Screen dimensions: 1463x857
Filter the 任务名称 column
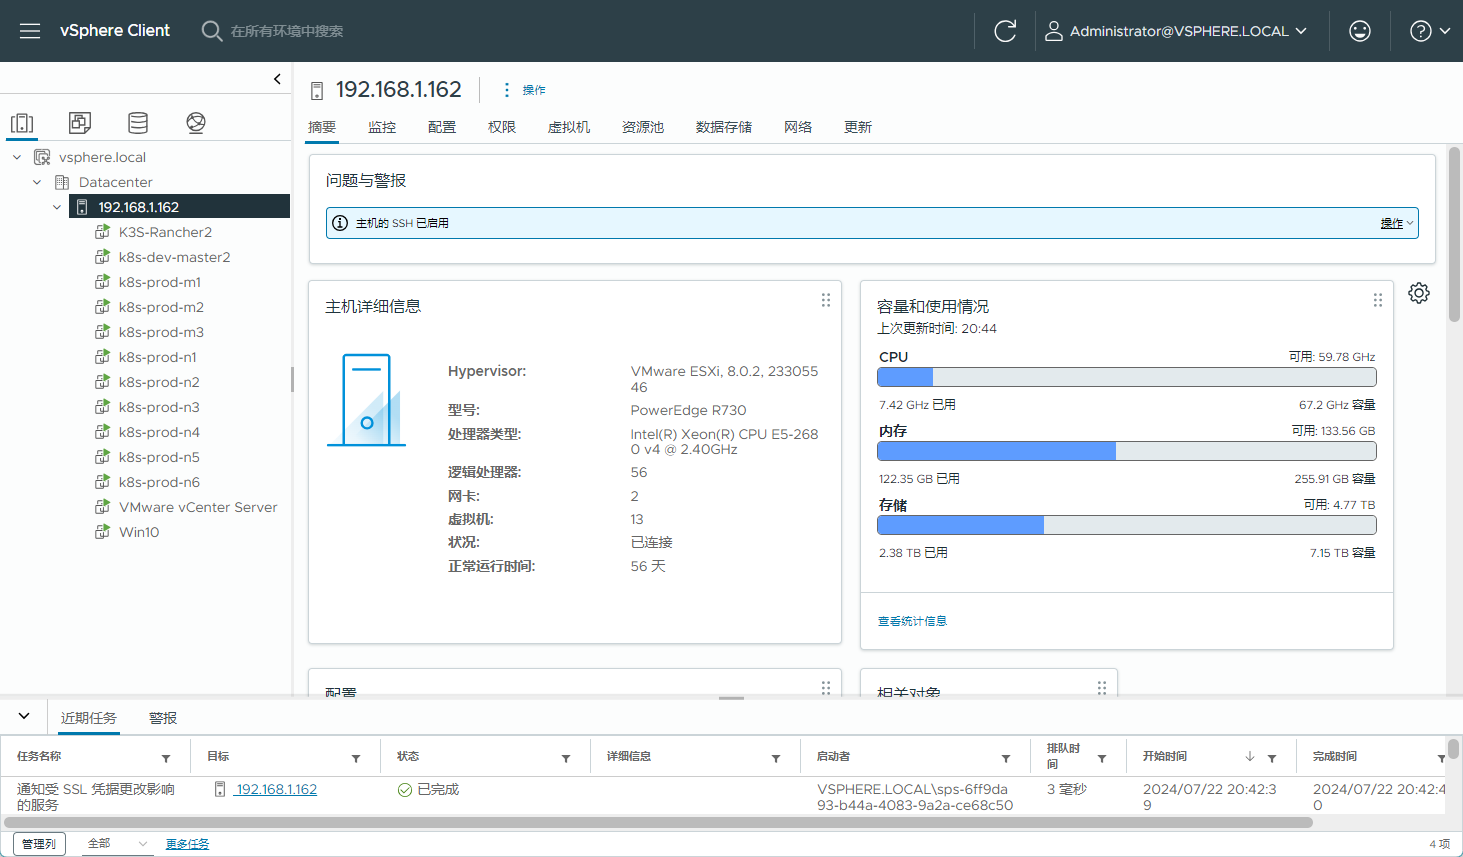[166, 759]
